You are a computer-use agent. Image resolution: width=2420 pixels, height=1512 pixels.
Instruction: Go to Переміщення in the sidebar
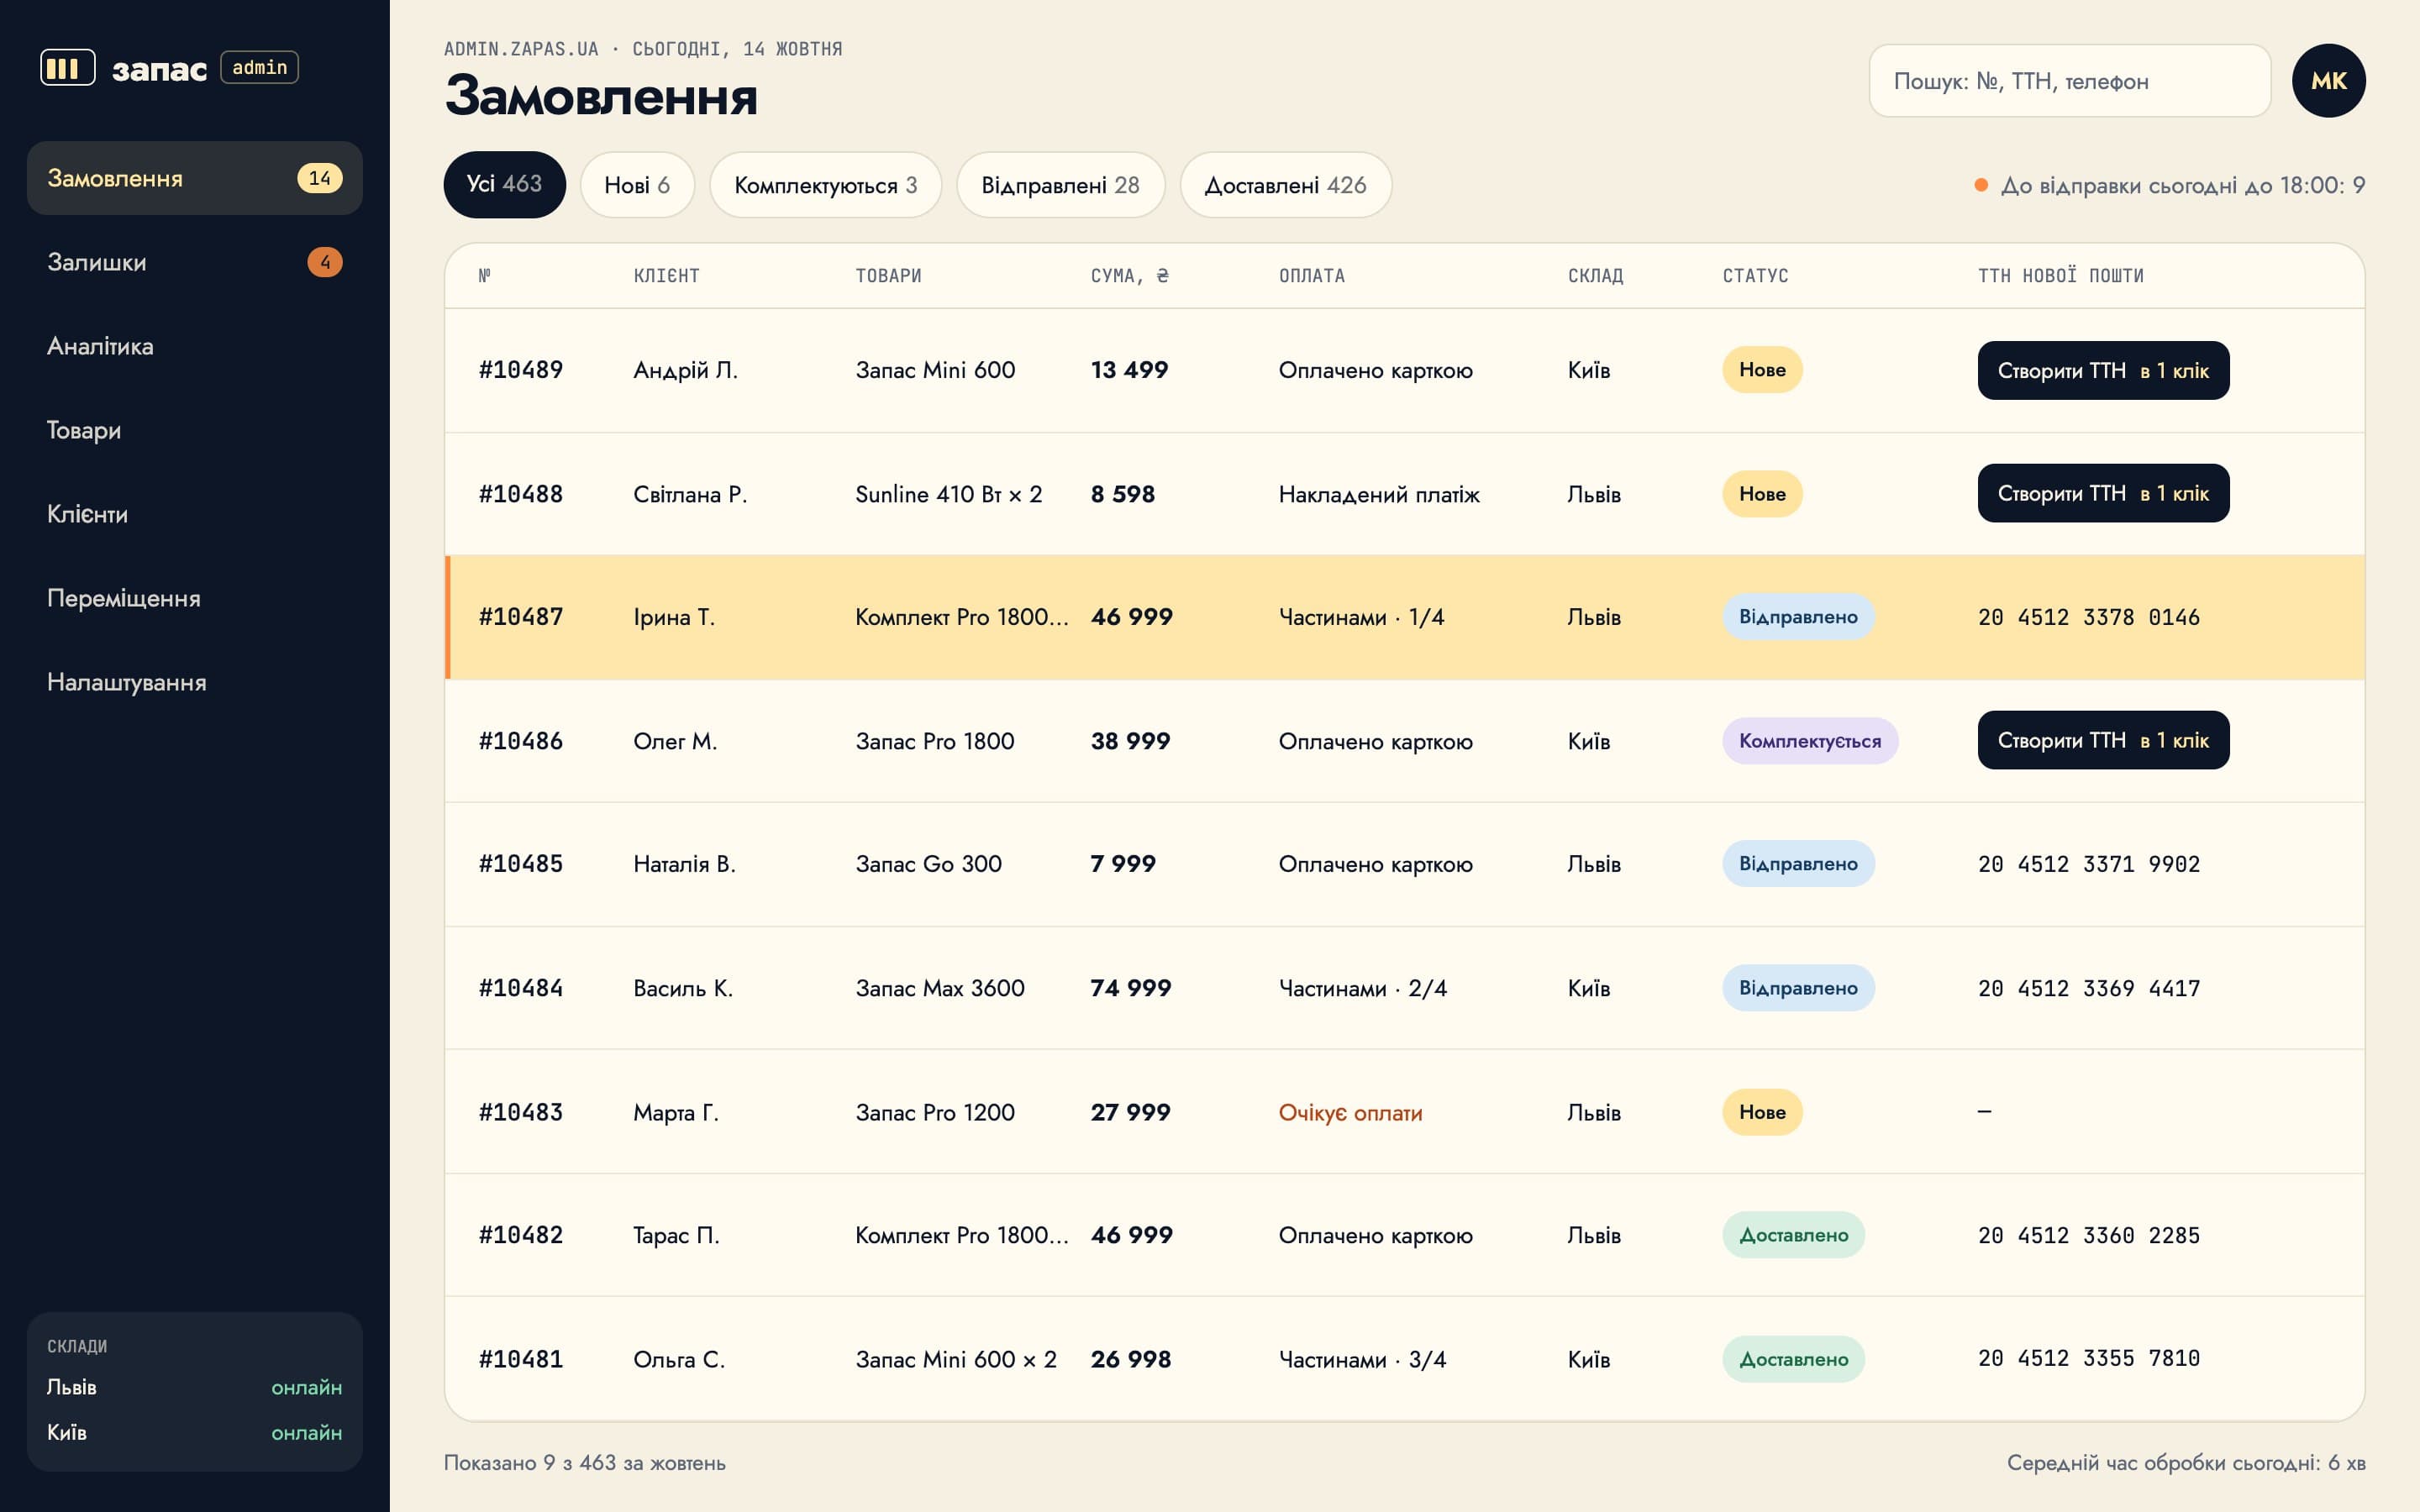pos(195,598)
